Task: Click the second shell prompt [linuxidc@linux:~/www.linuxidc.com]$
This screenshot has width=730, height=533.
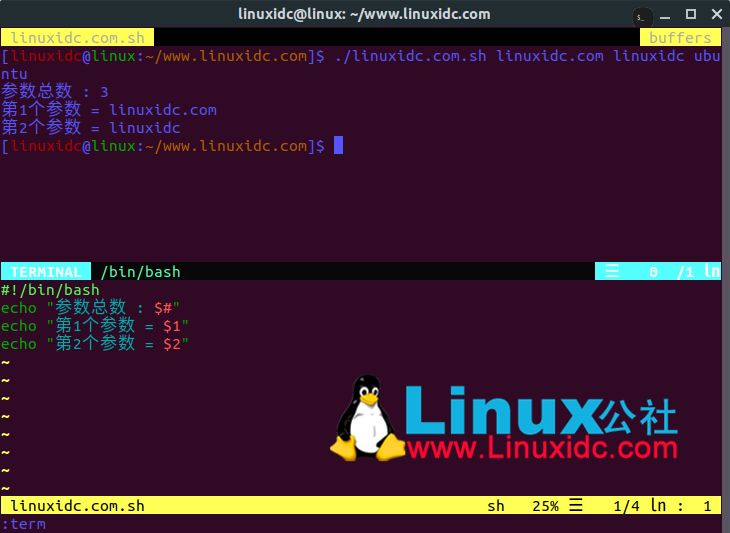Action: 162,146
